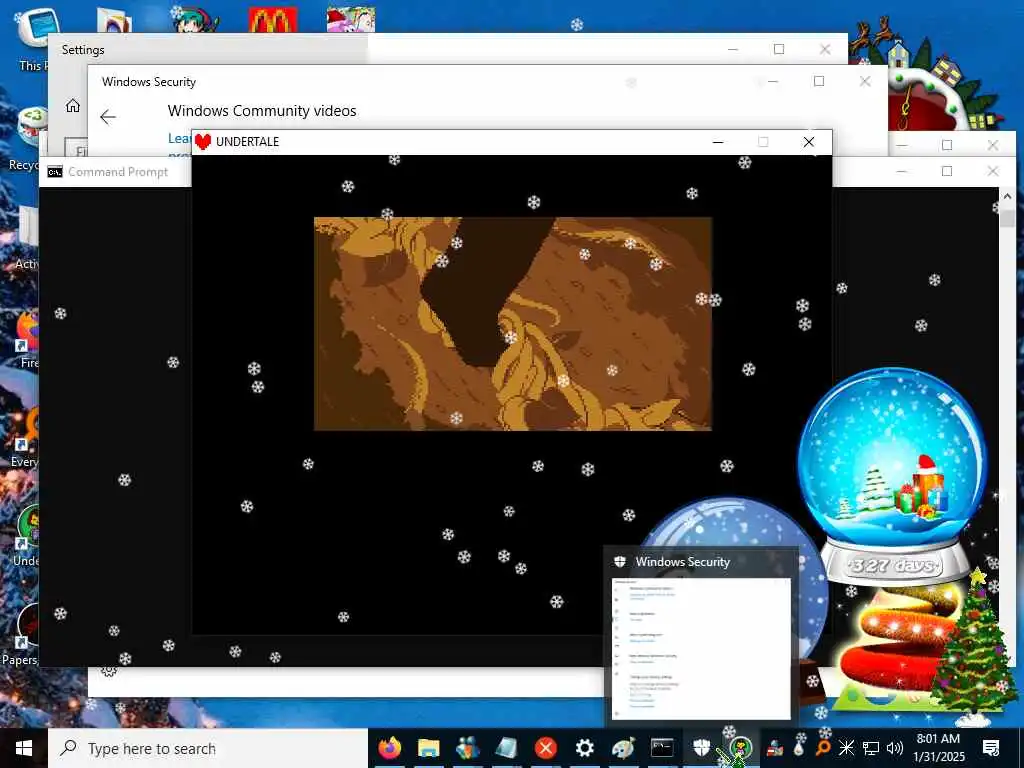The image size is (1024, 768).
Task: Click the taskbar clock showing 8:01 AM
Action: click(x=938, y=748)
